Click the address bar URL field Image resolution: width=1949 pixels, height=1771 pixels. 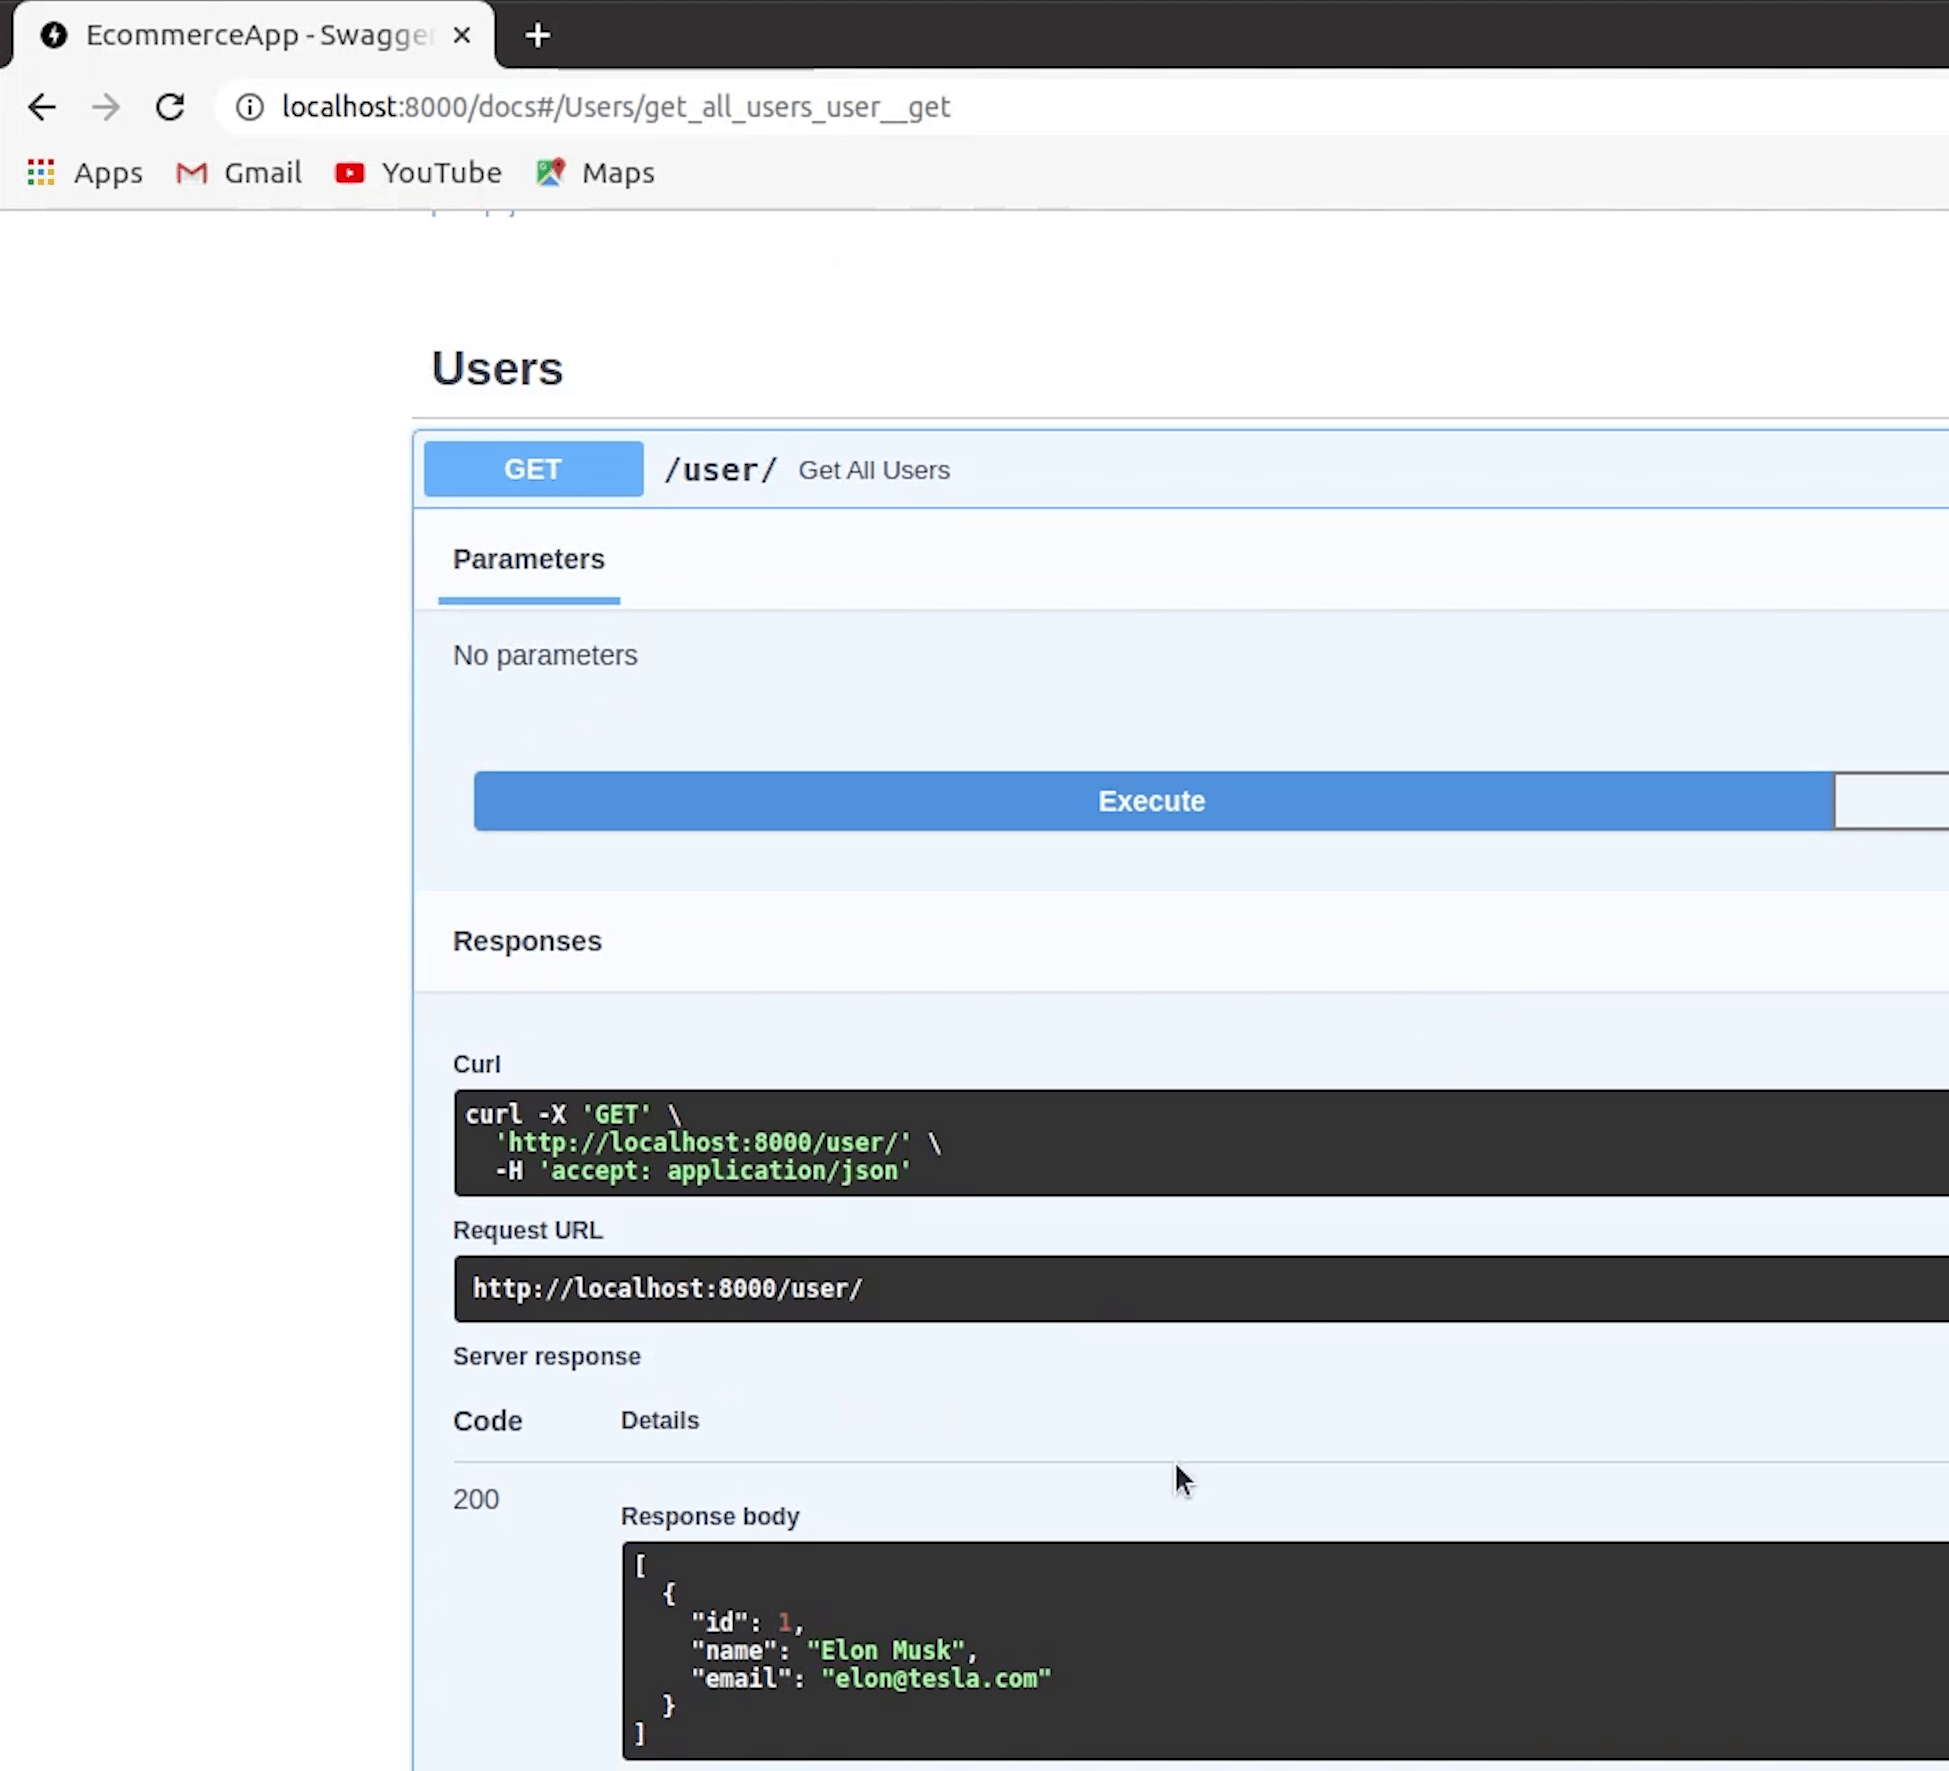pos(615,107)
